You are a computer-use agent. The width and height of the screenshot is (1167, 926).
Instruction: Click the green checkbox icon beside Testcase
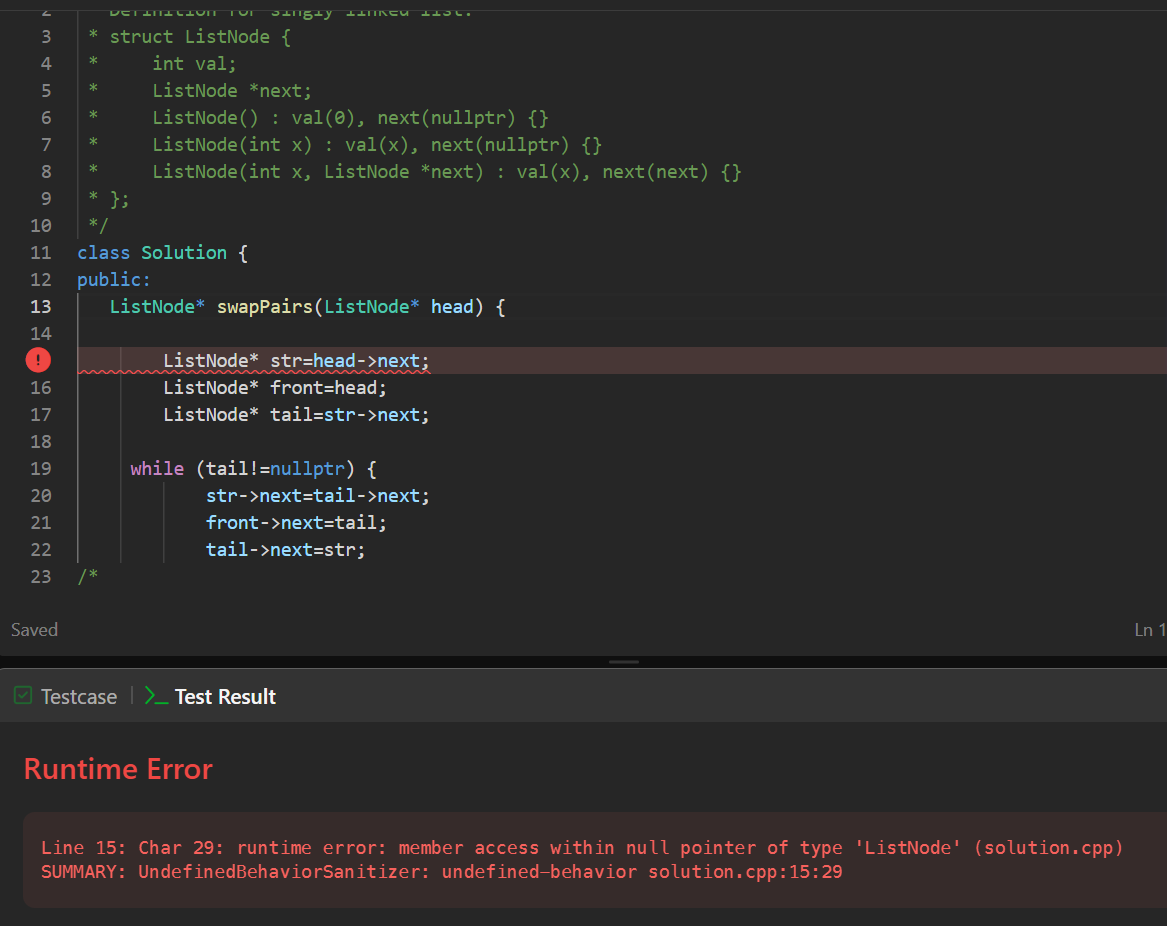pyautogui.click(x=22, y=696)
